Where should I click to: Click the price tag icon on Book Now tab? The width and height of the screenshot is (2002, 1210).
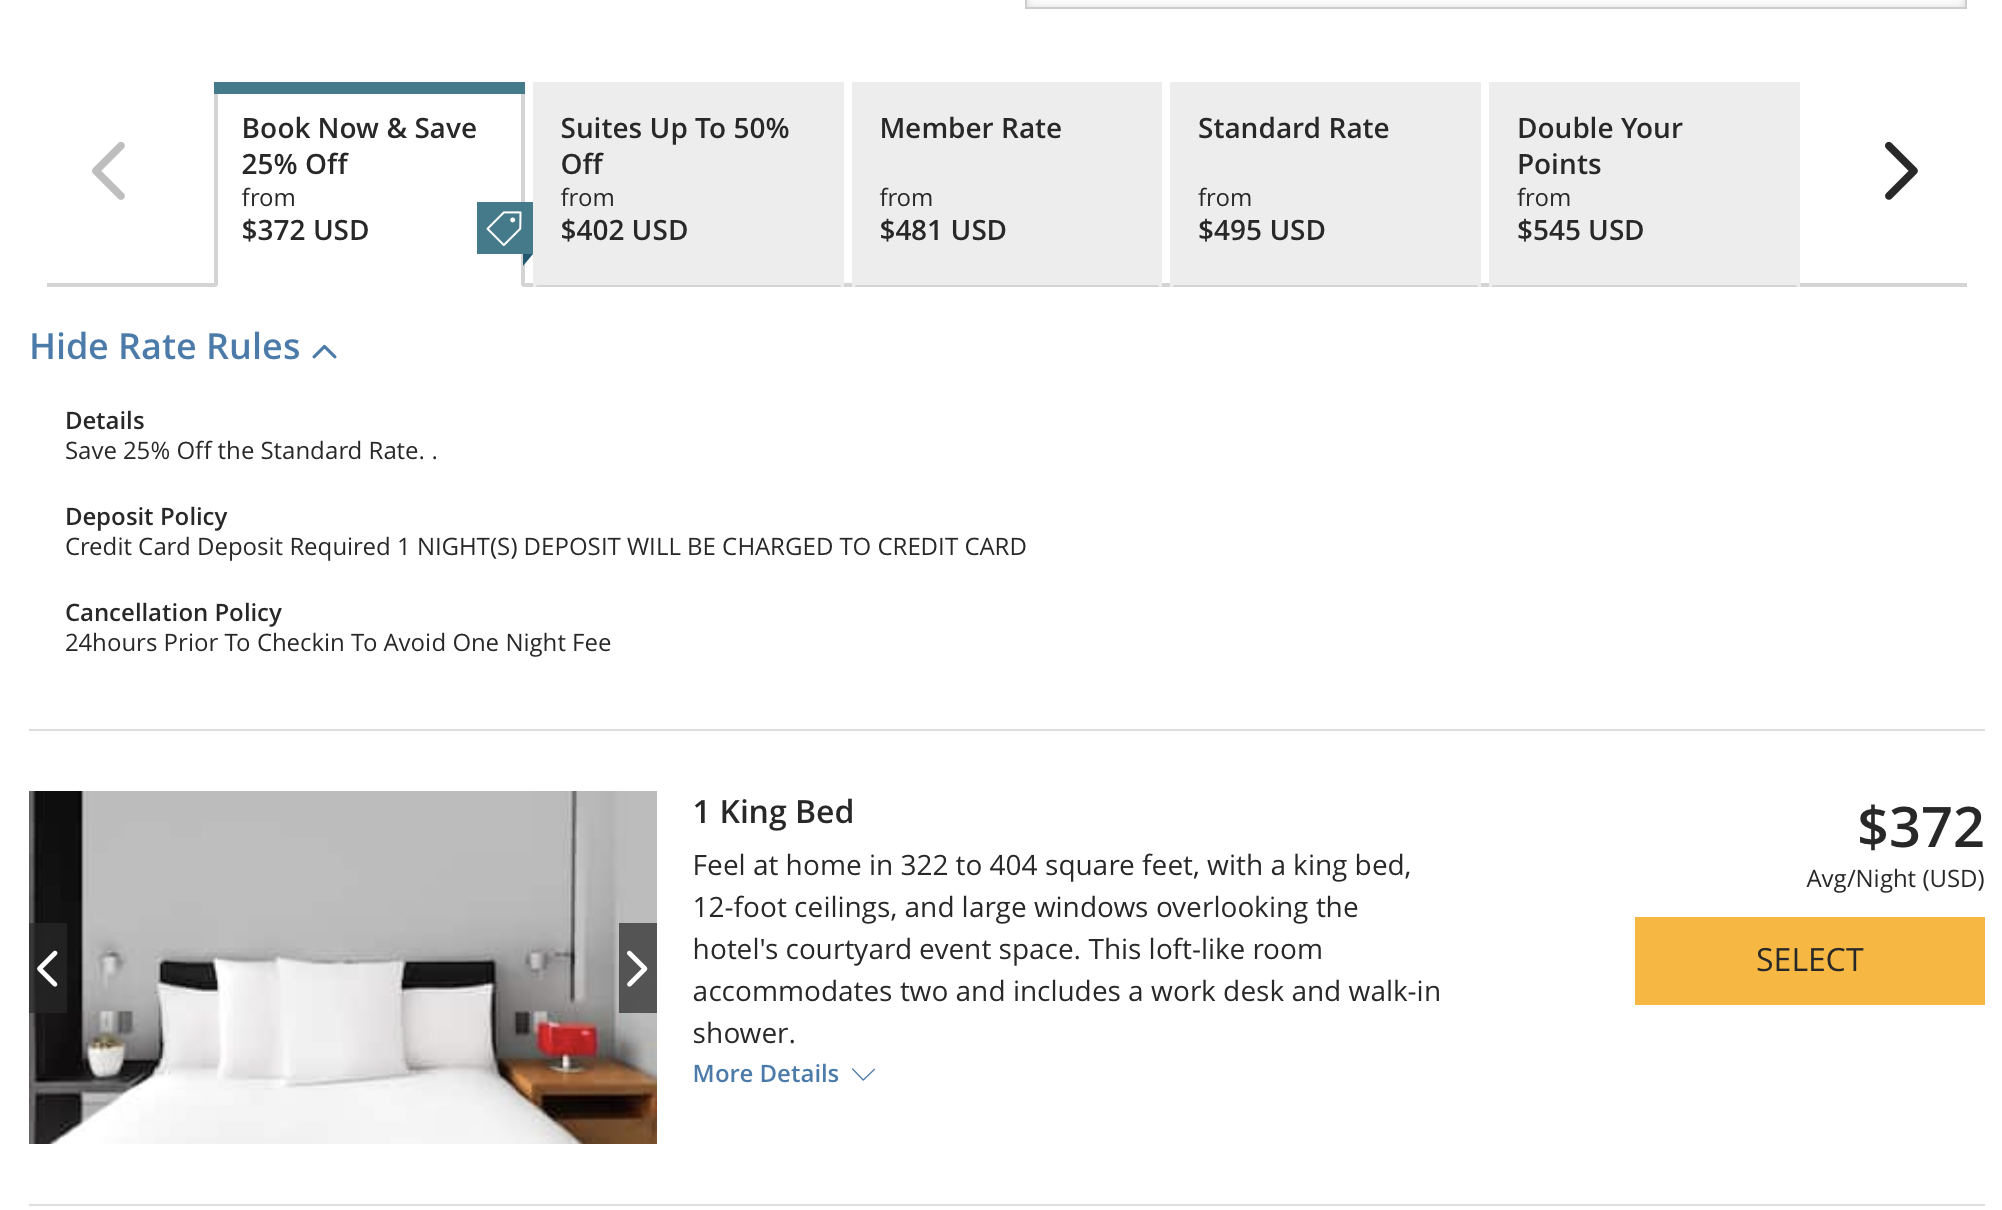coord(503,228)
